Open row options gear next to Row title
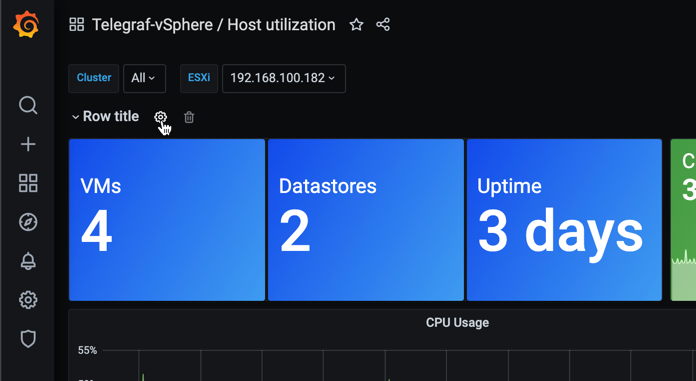The height and width of the screenshot is (381, 696). pos(160,117)
